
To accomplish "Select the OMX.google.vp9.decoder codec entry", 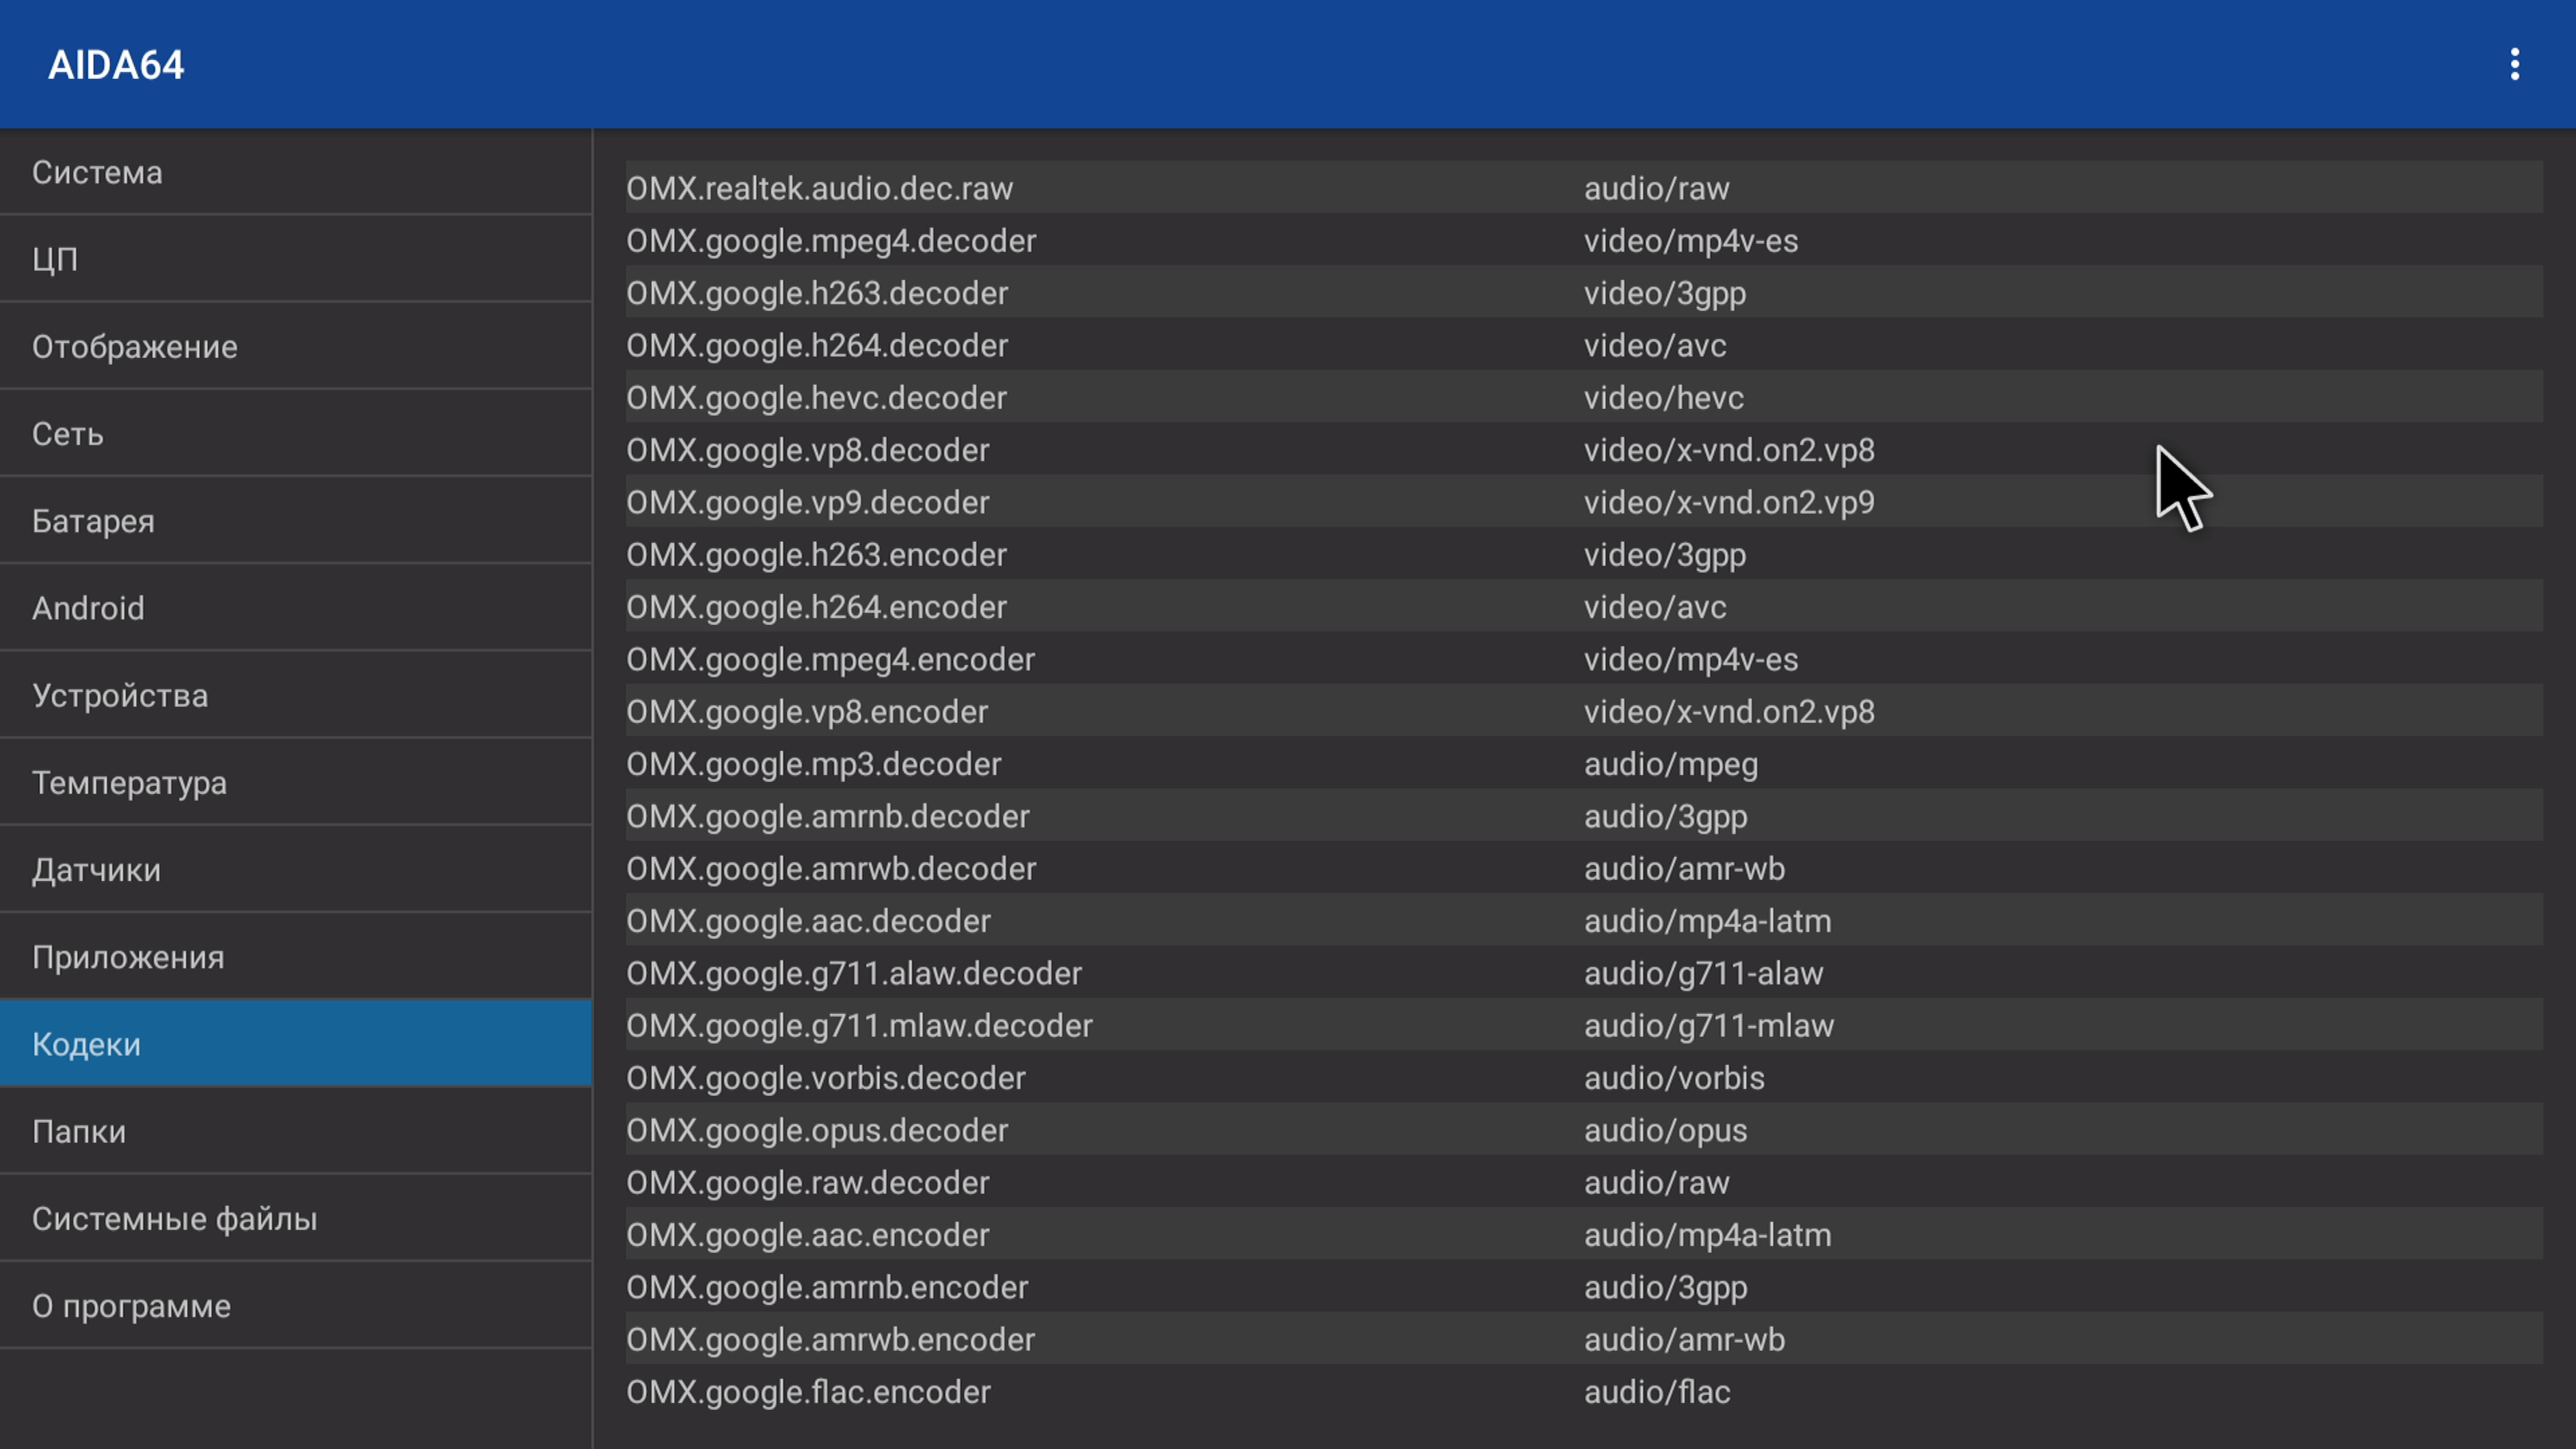I will [x=1583, y=502].
